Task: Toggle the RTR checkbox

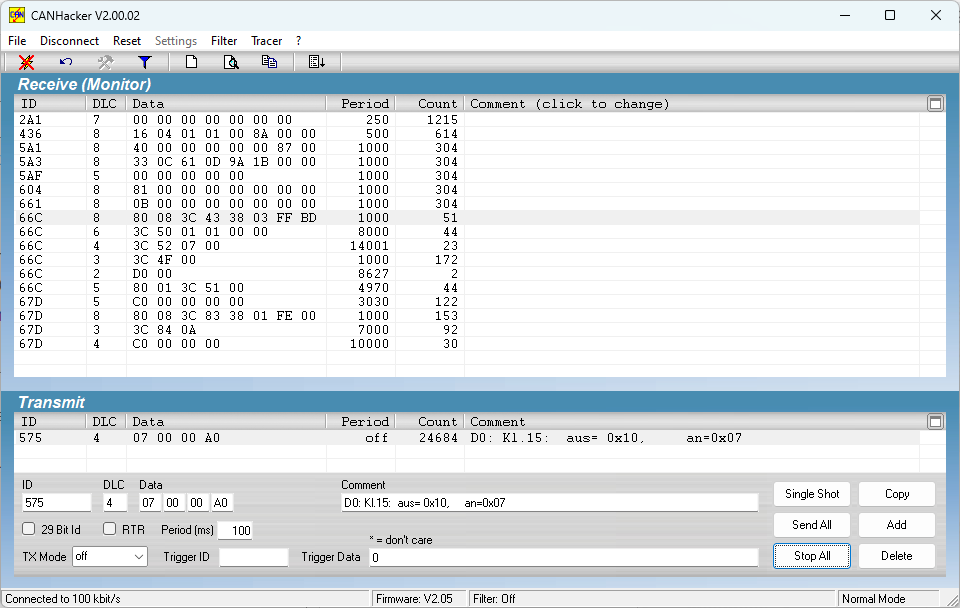Action: 110,528
